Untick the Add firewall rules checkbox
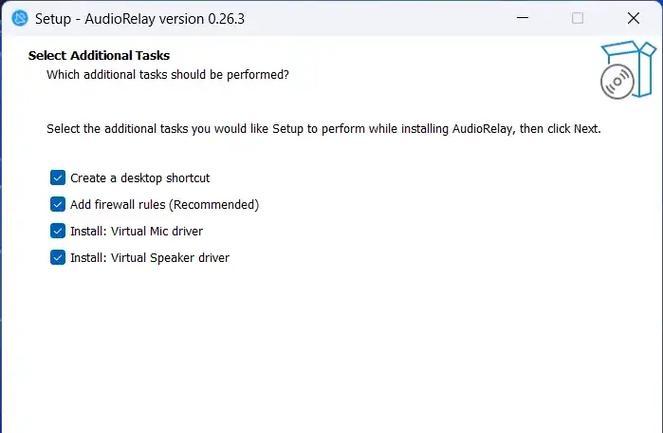 pos(58,204)
